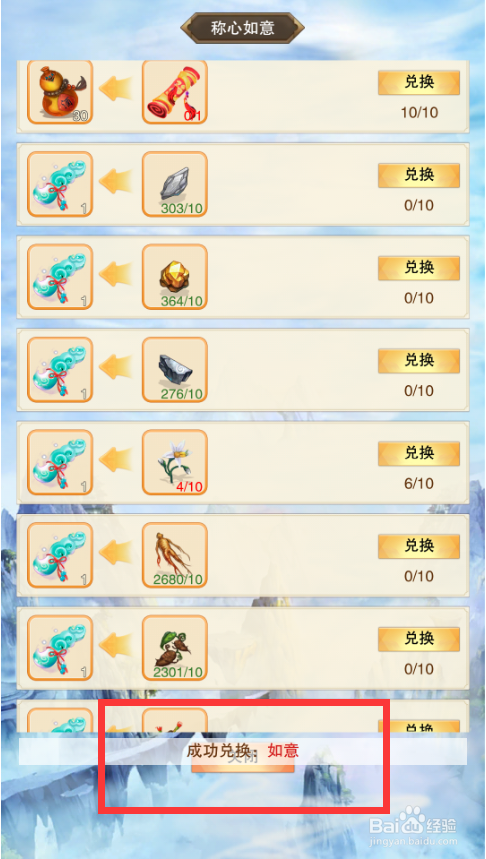Screen dimensions: 486x859
Task: Exchange ginseng using its 兑换 button
Action: pyautogui.click(x=419, y=546)
